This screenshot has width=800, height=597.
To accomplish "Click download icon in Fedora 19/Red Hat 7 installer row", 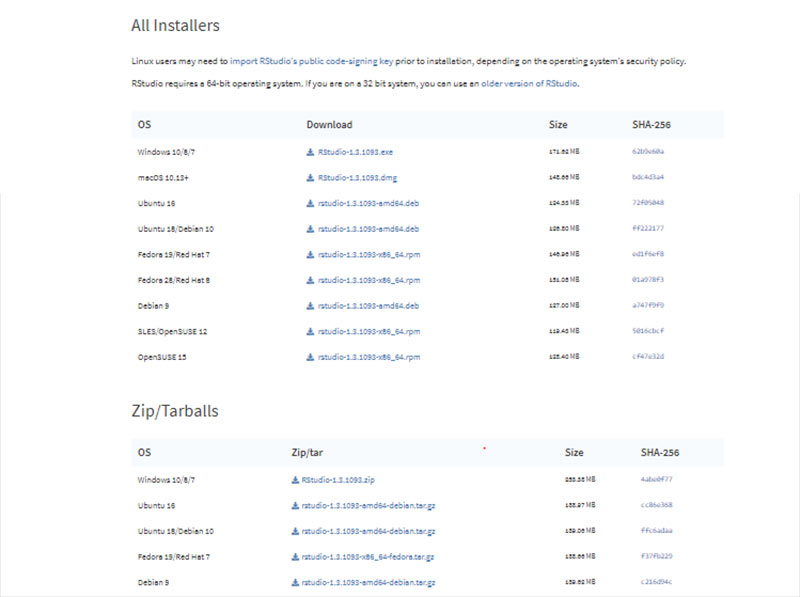I will point(310,254).
